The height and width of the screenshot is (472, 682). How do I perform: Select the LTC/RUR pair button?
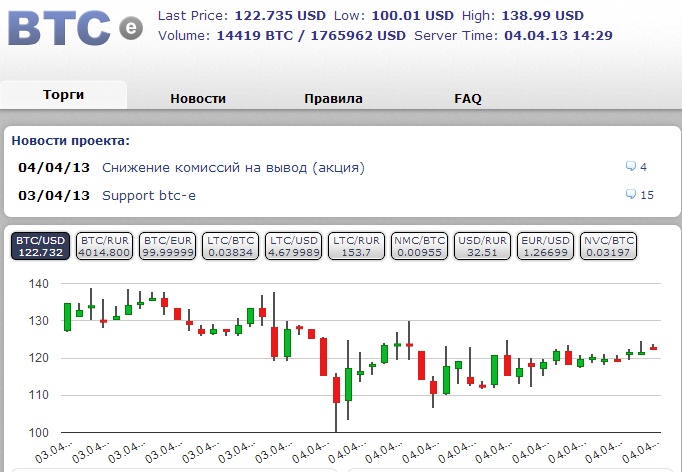[x=356, y=246]
